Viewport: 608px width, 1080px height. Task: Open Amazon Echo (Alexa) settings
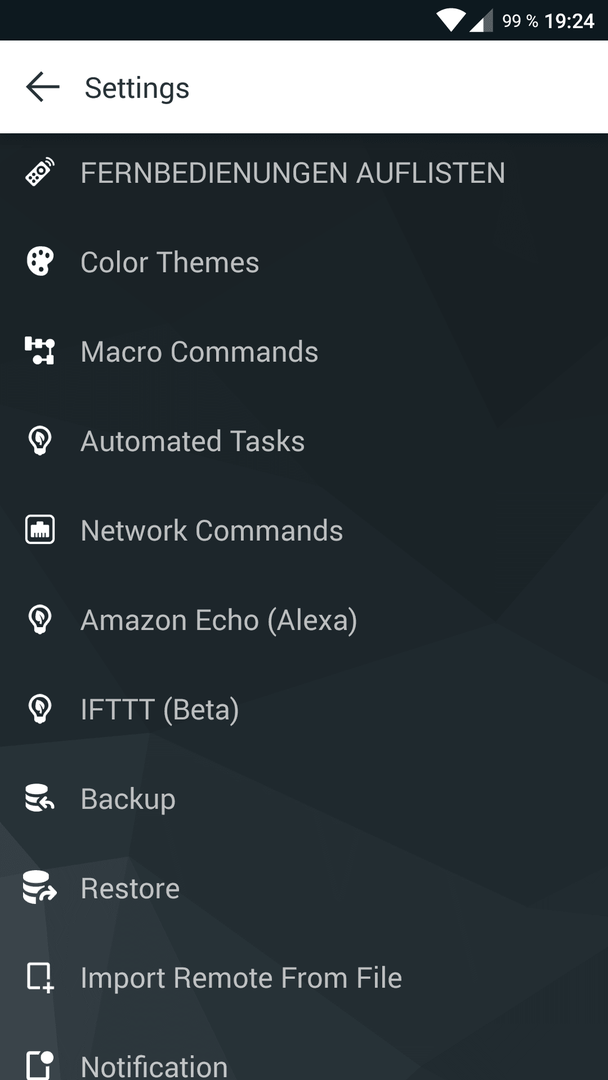(x=304, y=620)
